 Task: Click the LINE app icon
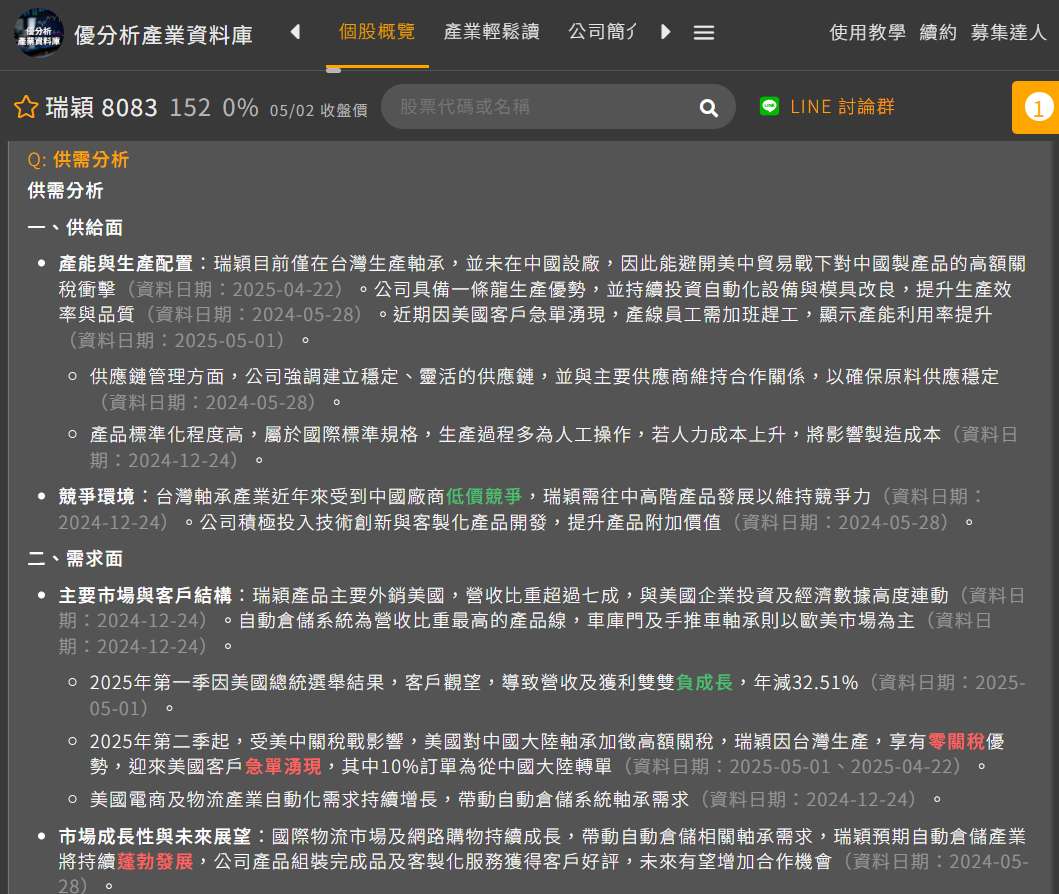pos(769,106)
